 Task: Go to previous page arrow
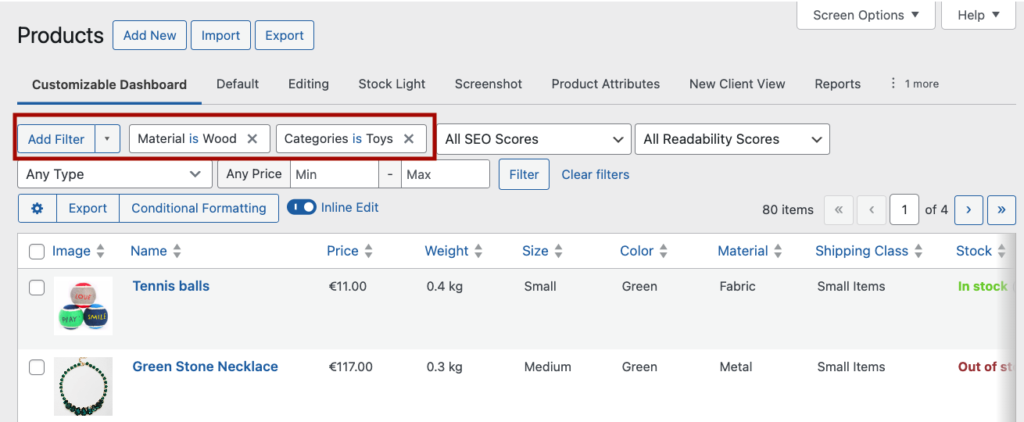871,210
